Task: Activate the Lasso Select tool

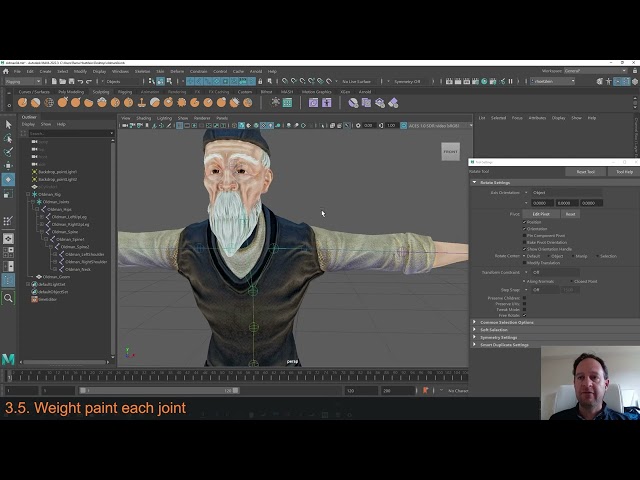Action: point(8,138)
